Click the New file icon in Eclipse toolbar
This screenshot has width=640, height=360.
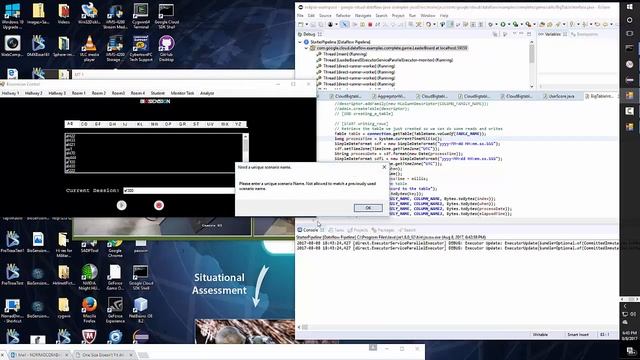[300, 24]
